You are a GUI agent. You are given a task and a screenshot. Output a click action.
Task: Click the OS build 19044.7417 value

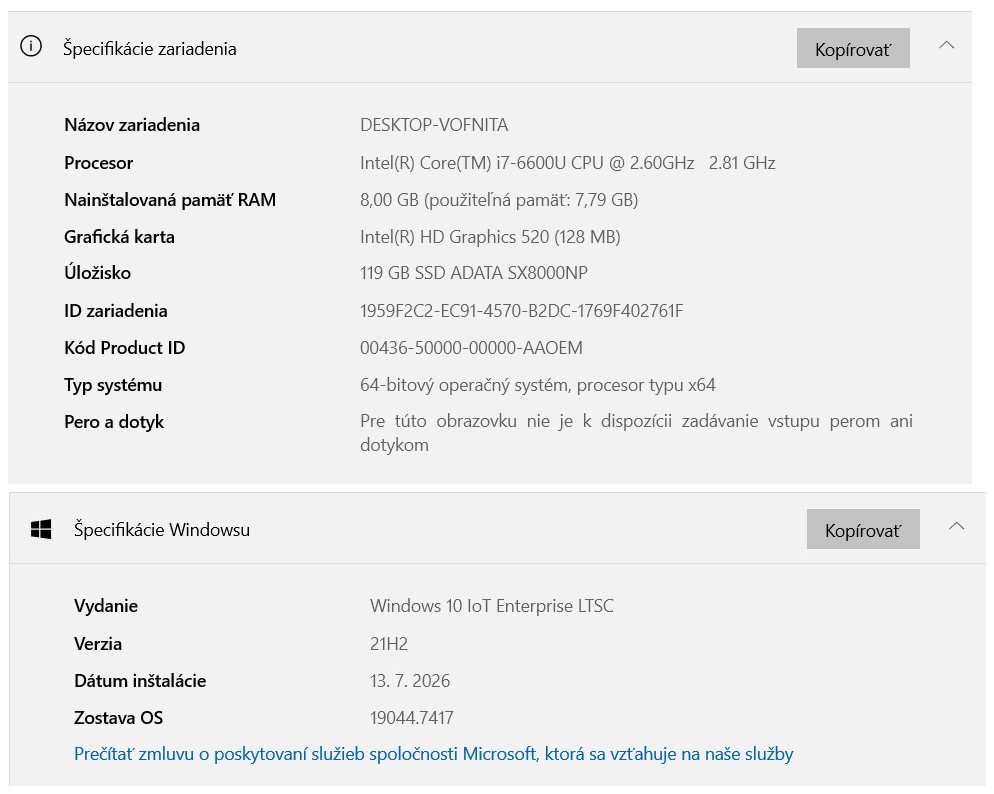(x=412, y=718)
